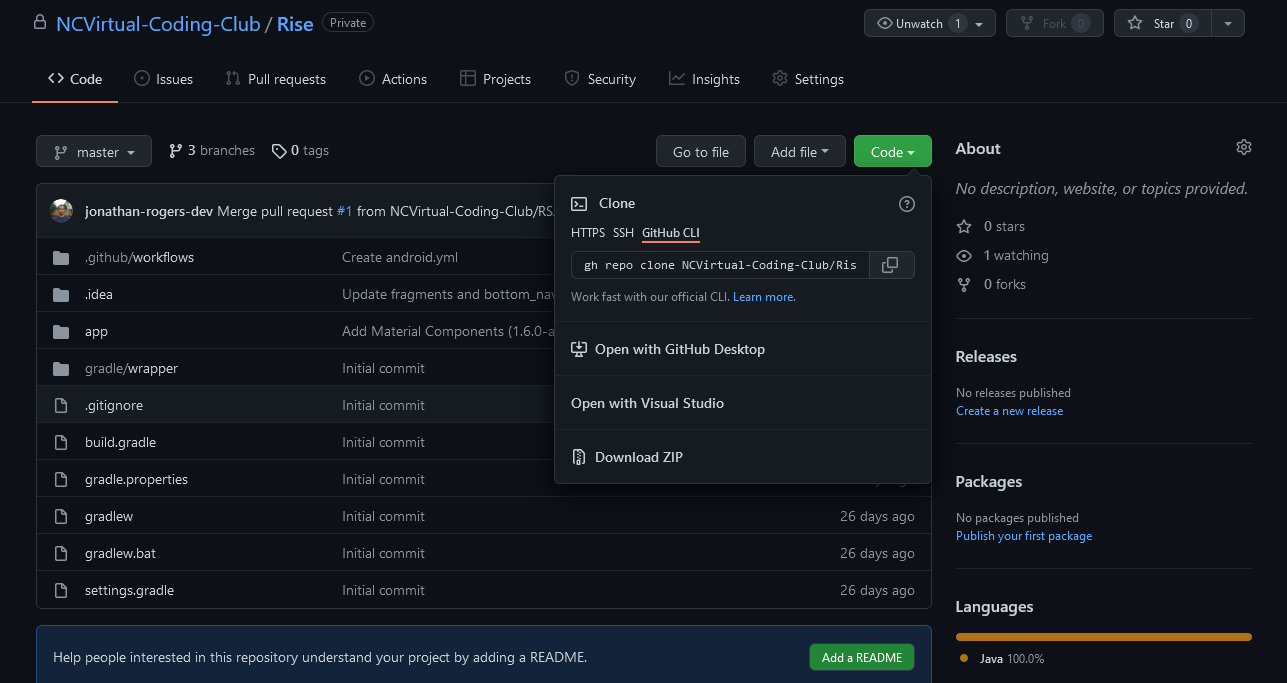This screenshot has width=1287, height=683.
Task: Click the Java language bar
Action: pyautogui.click(x=1104, y=636)
